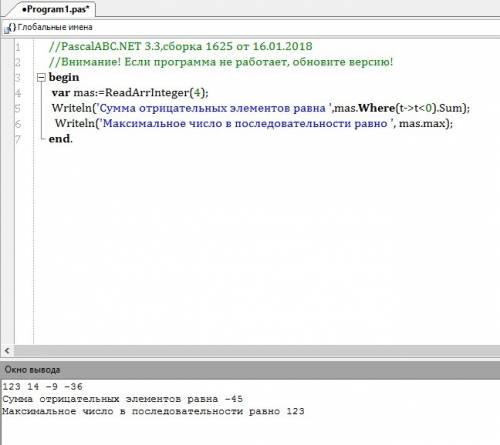Viewport: 500px width, 445px height.
Task: Click line number 1 in the gutter
Action: tap(18, 47)
